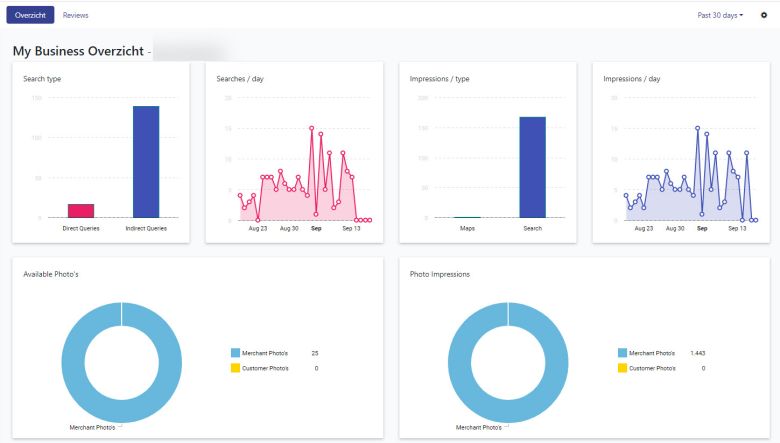Screen dimensions: 780x443
Task: Click the highest point in Impressions / day
Action: point(698,128)
